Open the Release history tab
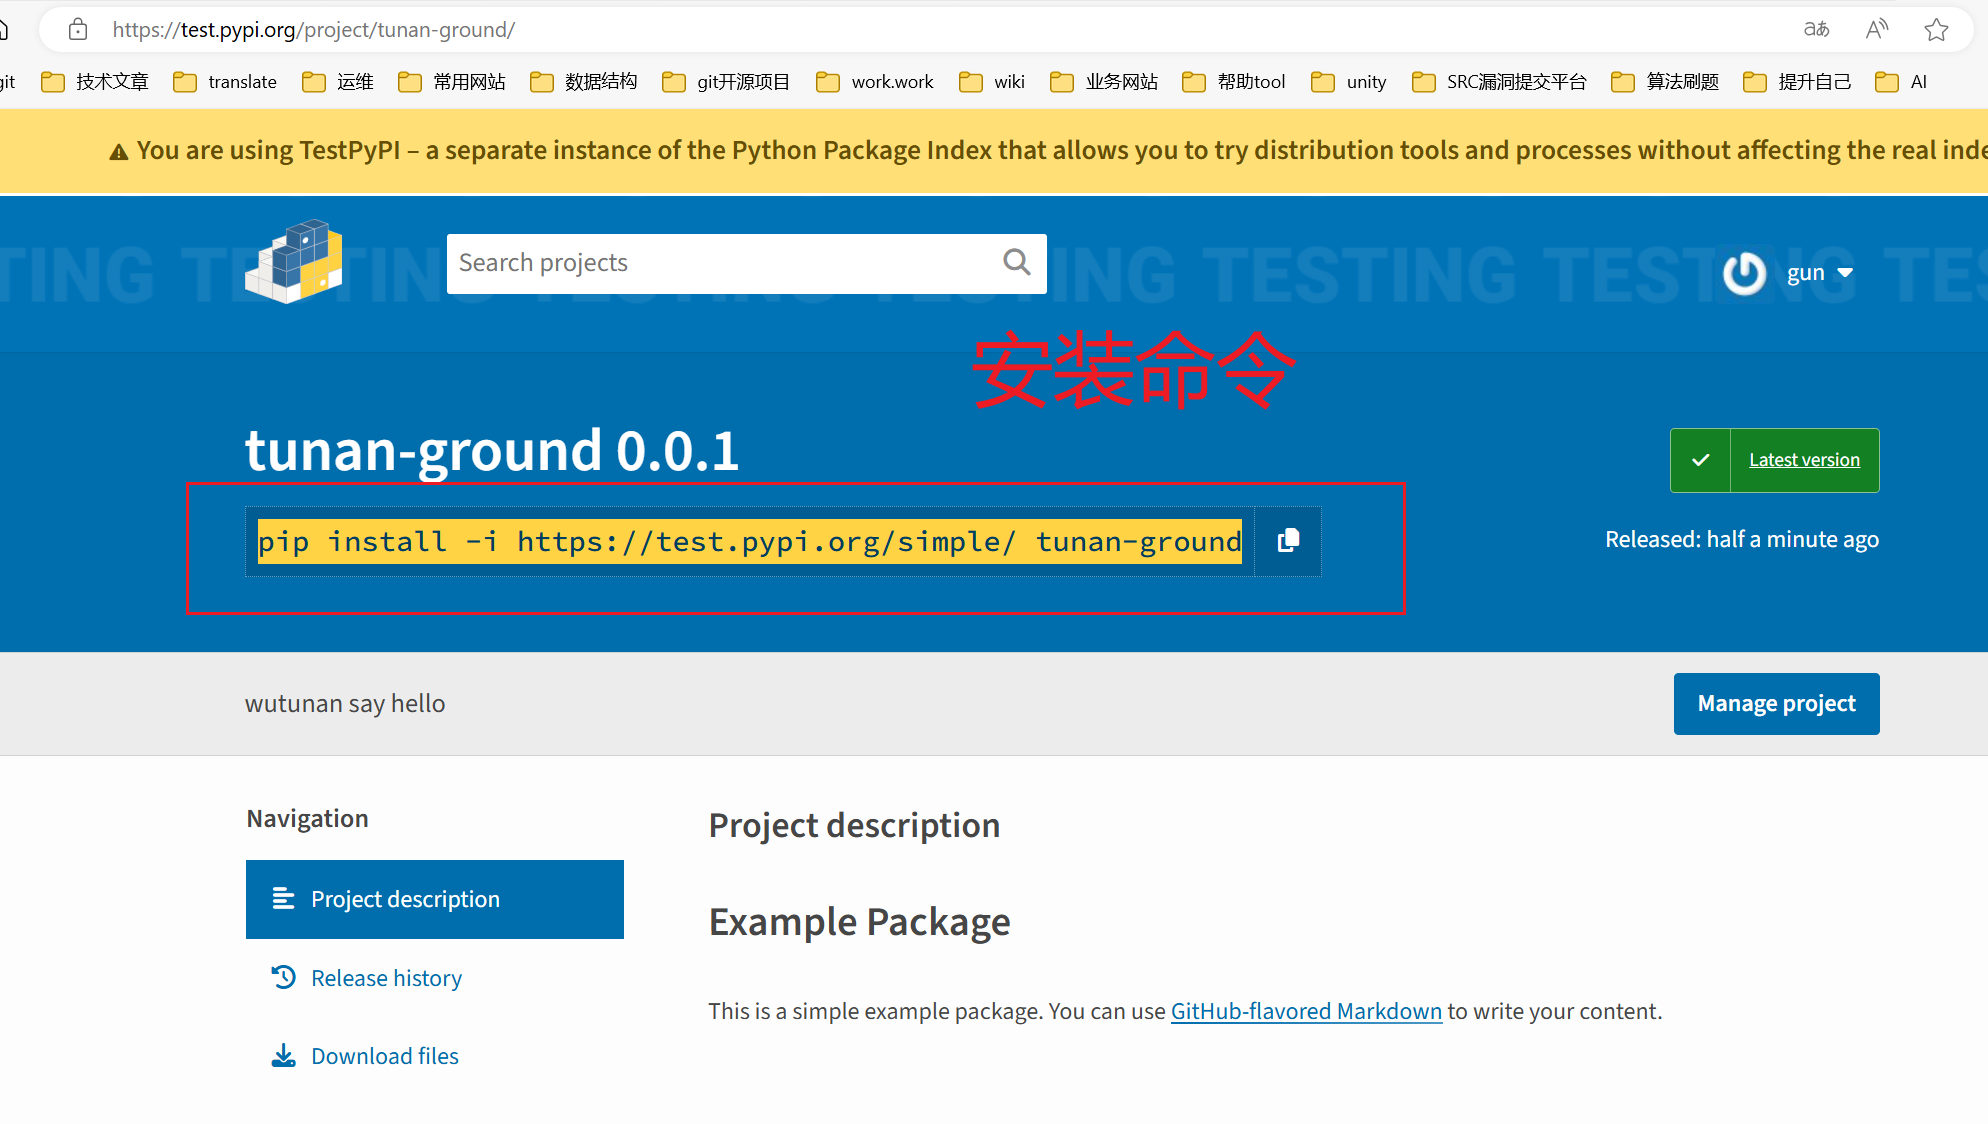This screenshot has width=1988, height=1124. pyautogui.click(x=386, y=978)
